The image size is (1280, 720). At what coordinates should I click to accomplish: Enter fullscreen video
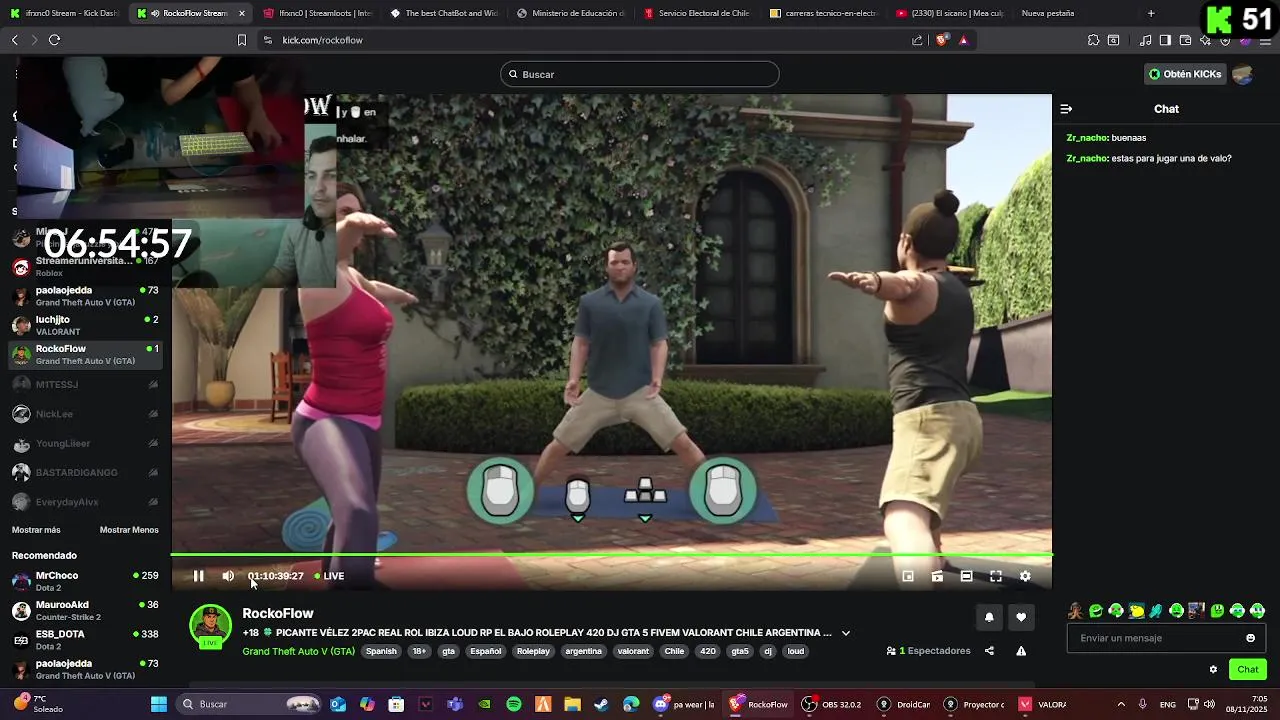(996, 576)
